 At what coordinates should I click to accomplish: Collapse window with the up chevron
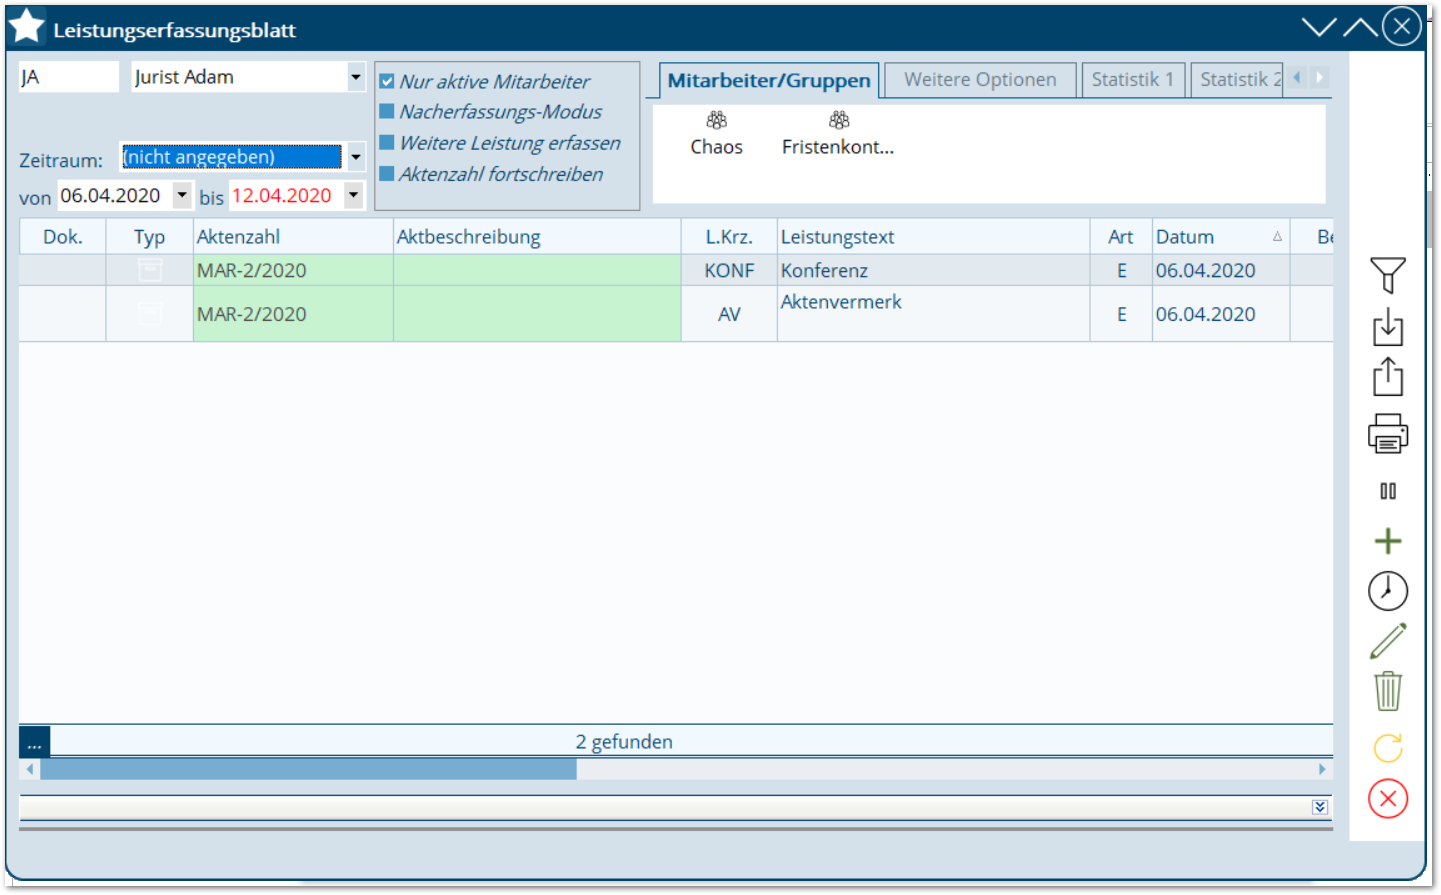[1360, 27]
